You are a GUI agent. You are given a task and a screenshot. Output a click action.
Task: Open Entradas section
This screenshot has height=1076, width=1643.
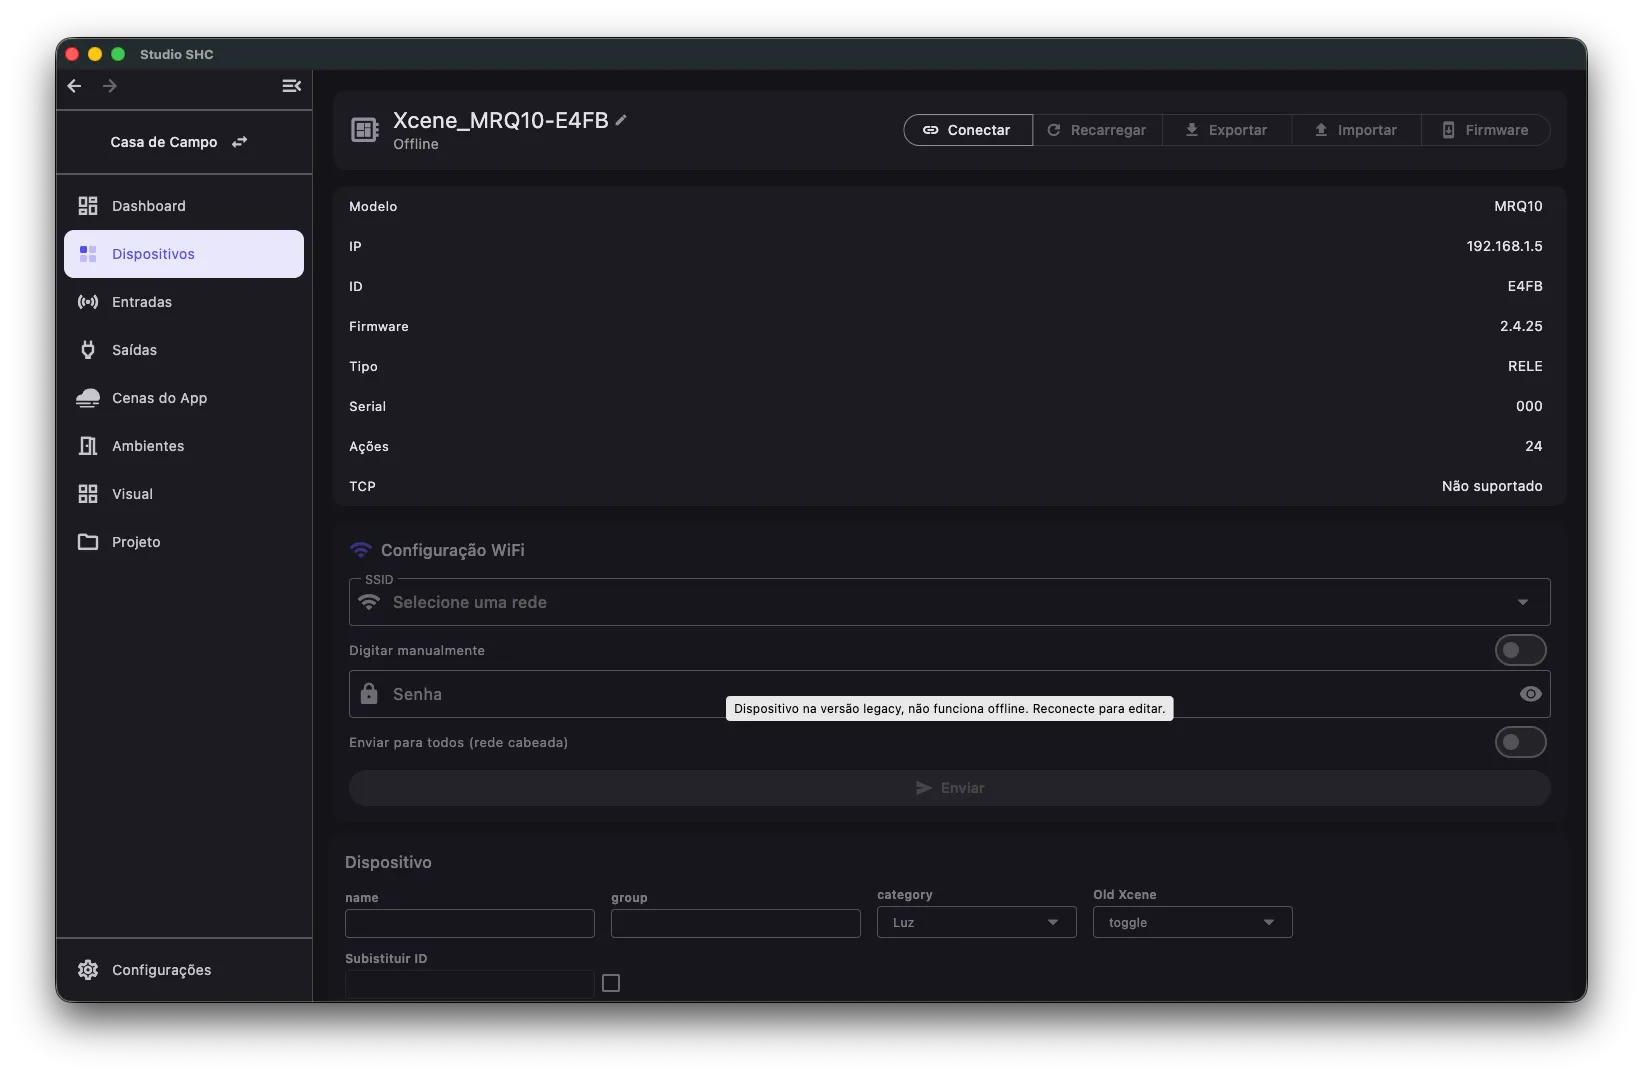click(184, 302)
